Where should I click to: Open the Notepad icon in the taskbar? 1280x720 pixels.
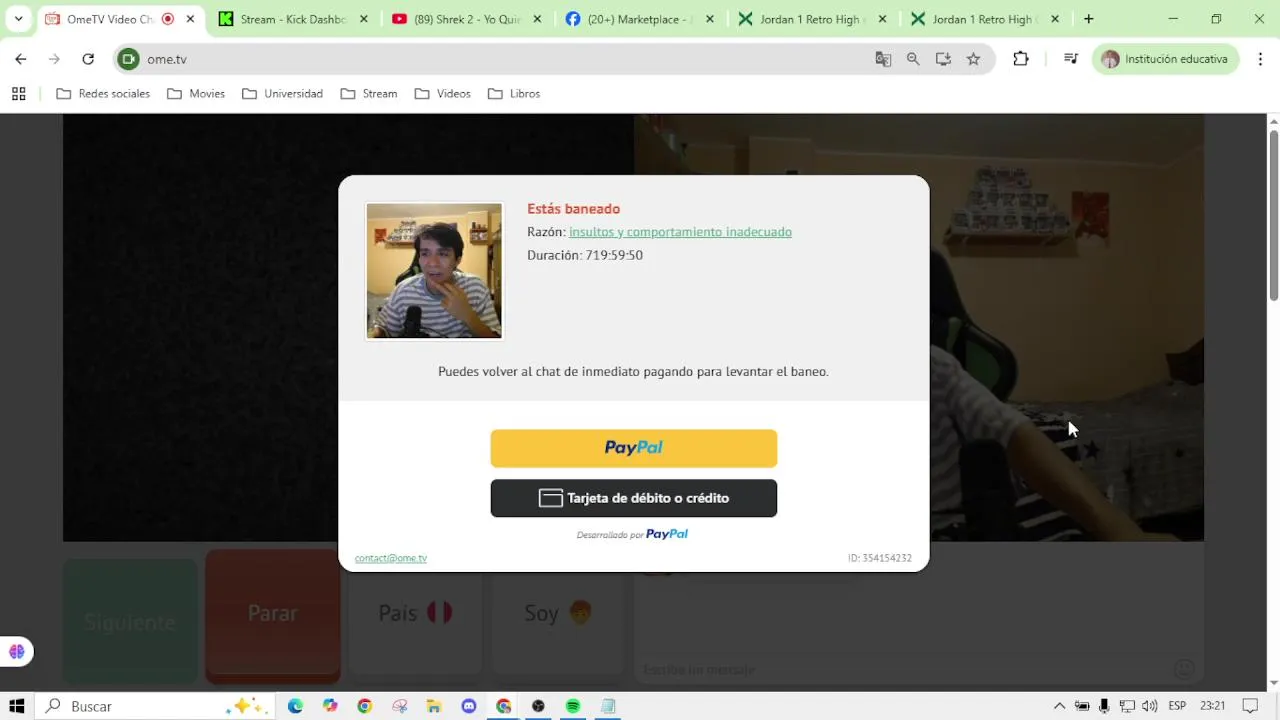[x=608, y=706]
